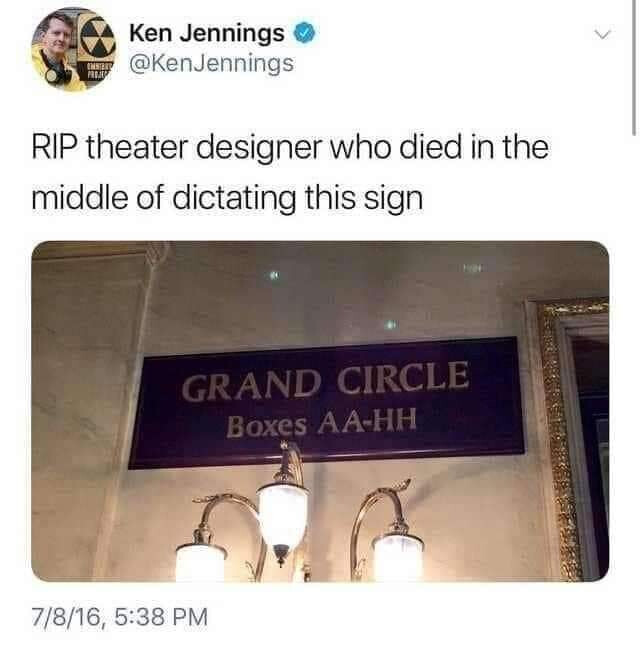Expand the tweet options chevron
640x648 pixels.
pos(603,34)
